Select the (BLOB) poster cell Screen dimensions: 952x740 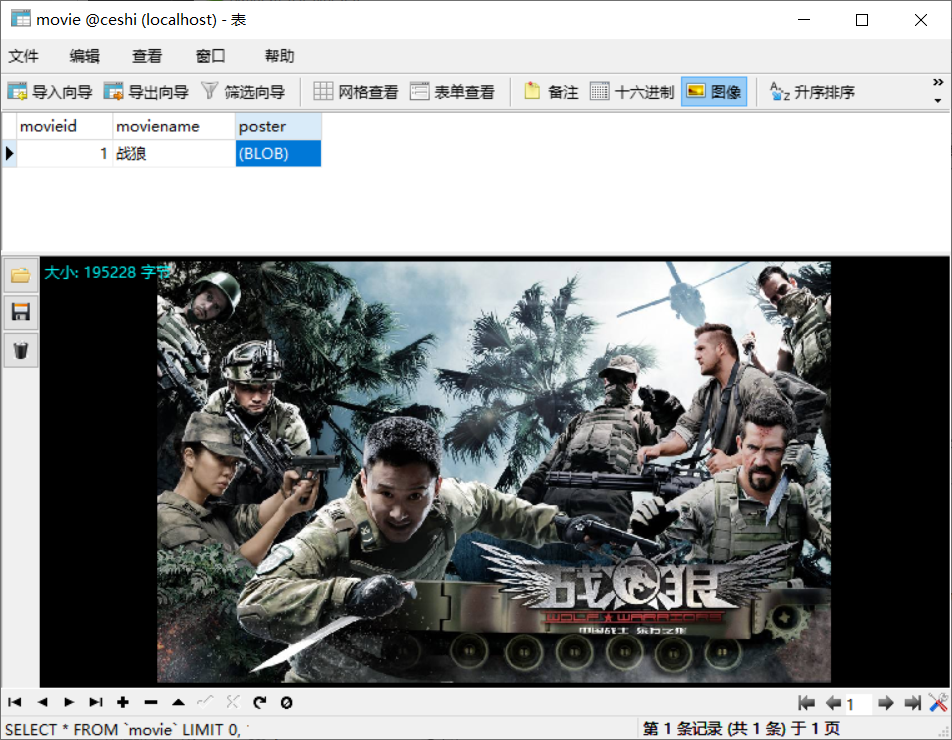tap(278, 154)
